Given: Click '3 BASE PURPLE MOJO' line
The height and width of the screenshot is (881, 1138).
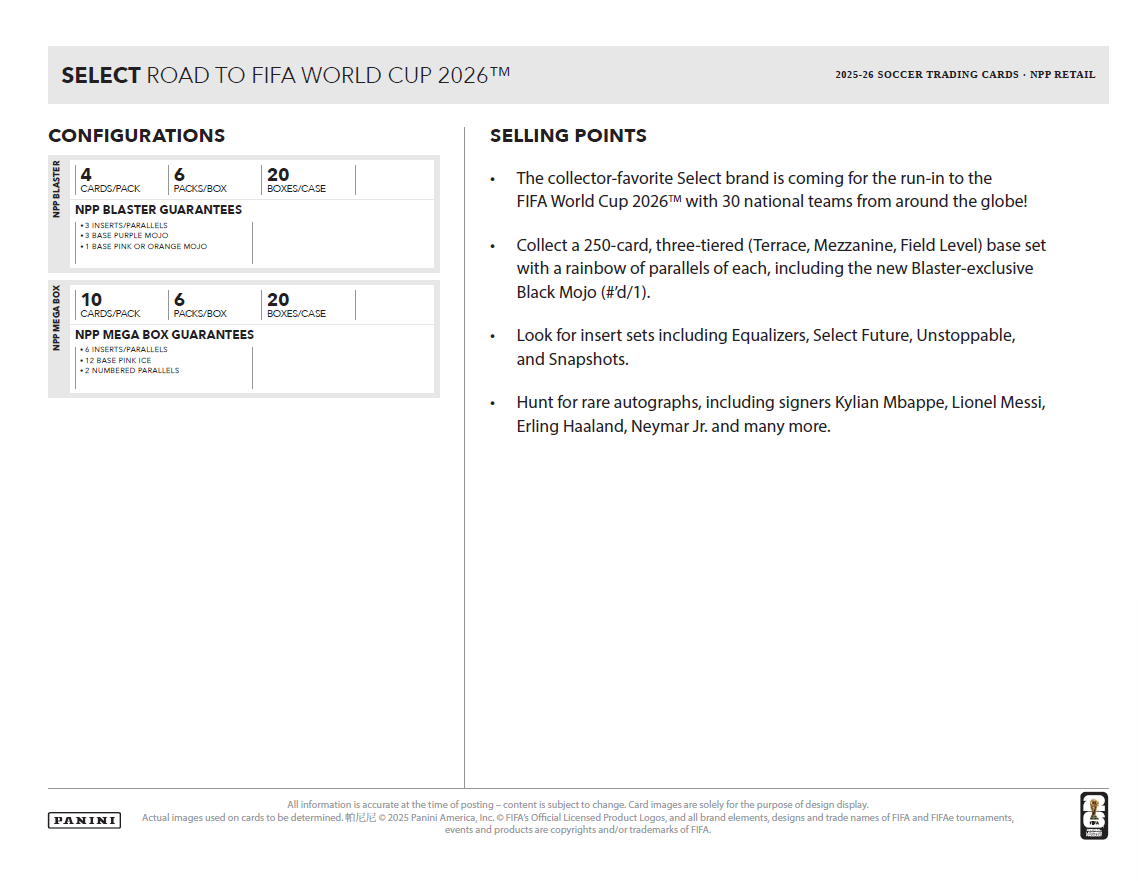Looking at the screenshot, I should point(124,236).
